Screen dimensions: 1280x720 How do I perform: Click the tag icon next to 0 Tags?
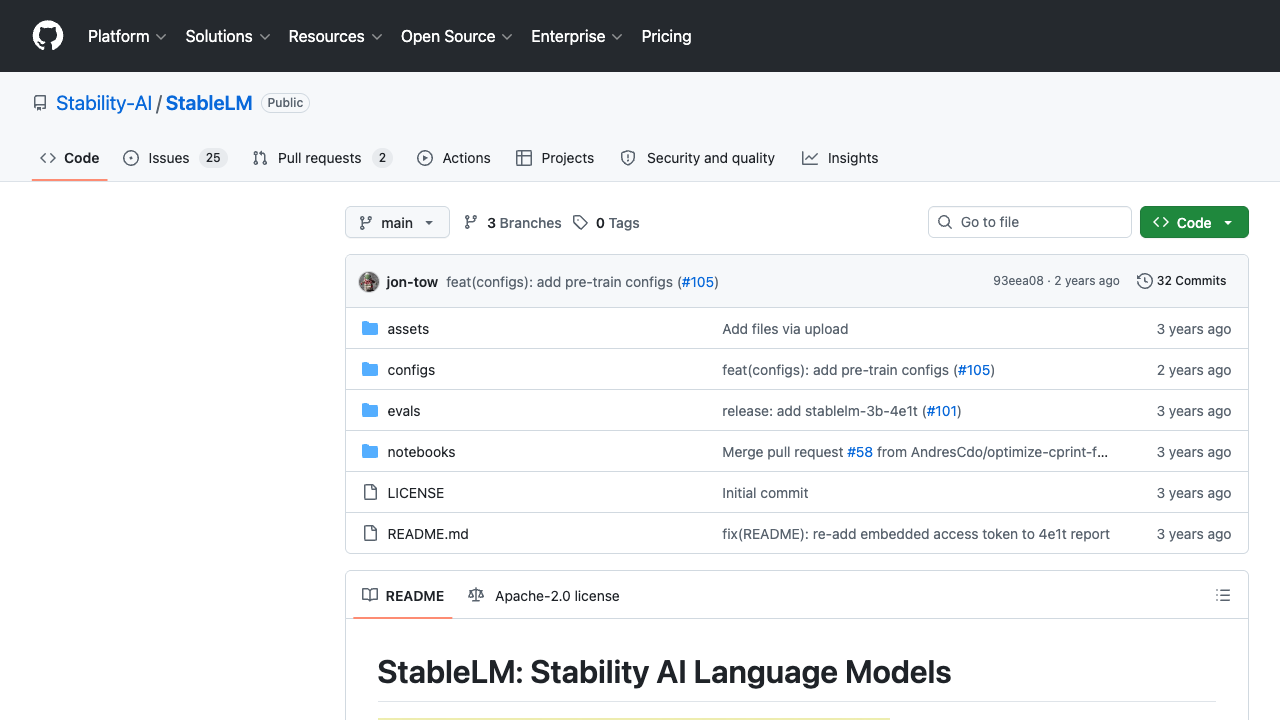point(580,223)
